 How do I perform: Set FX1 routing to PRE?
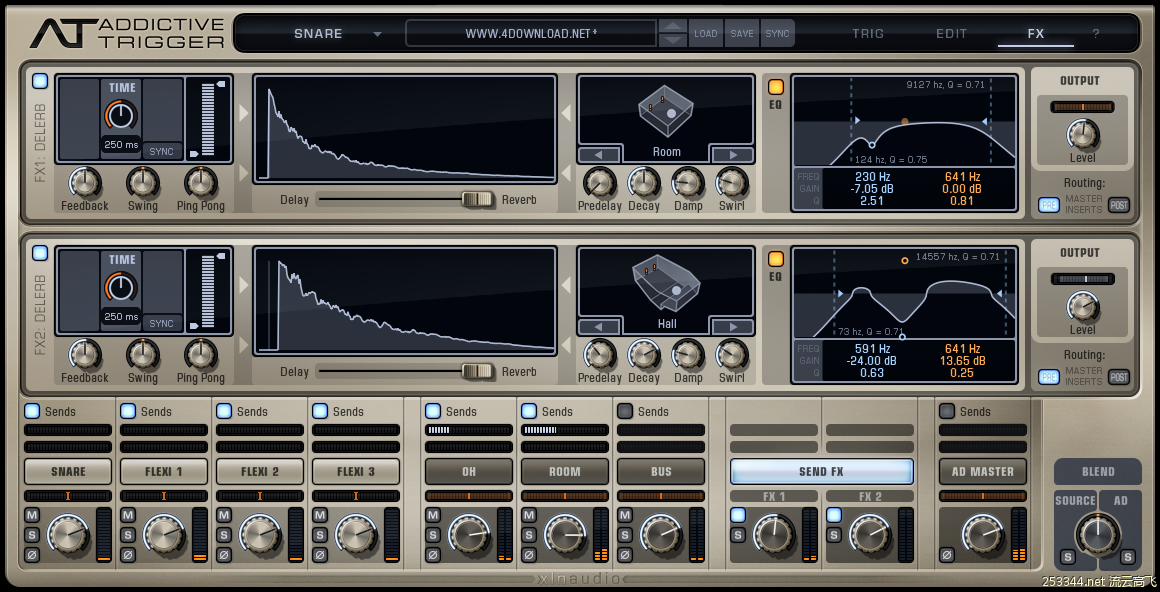tap(1048, 205)
